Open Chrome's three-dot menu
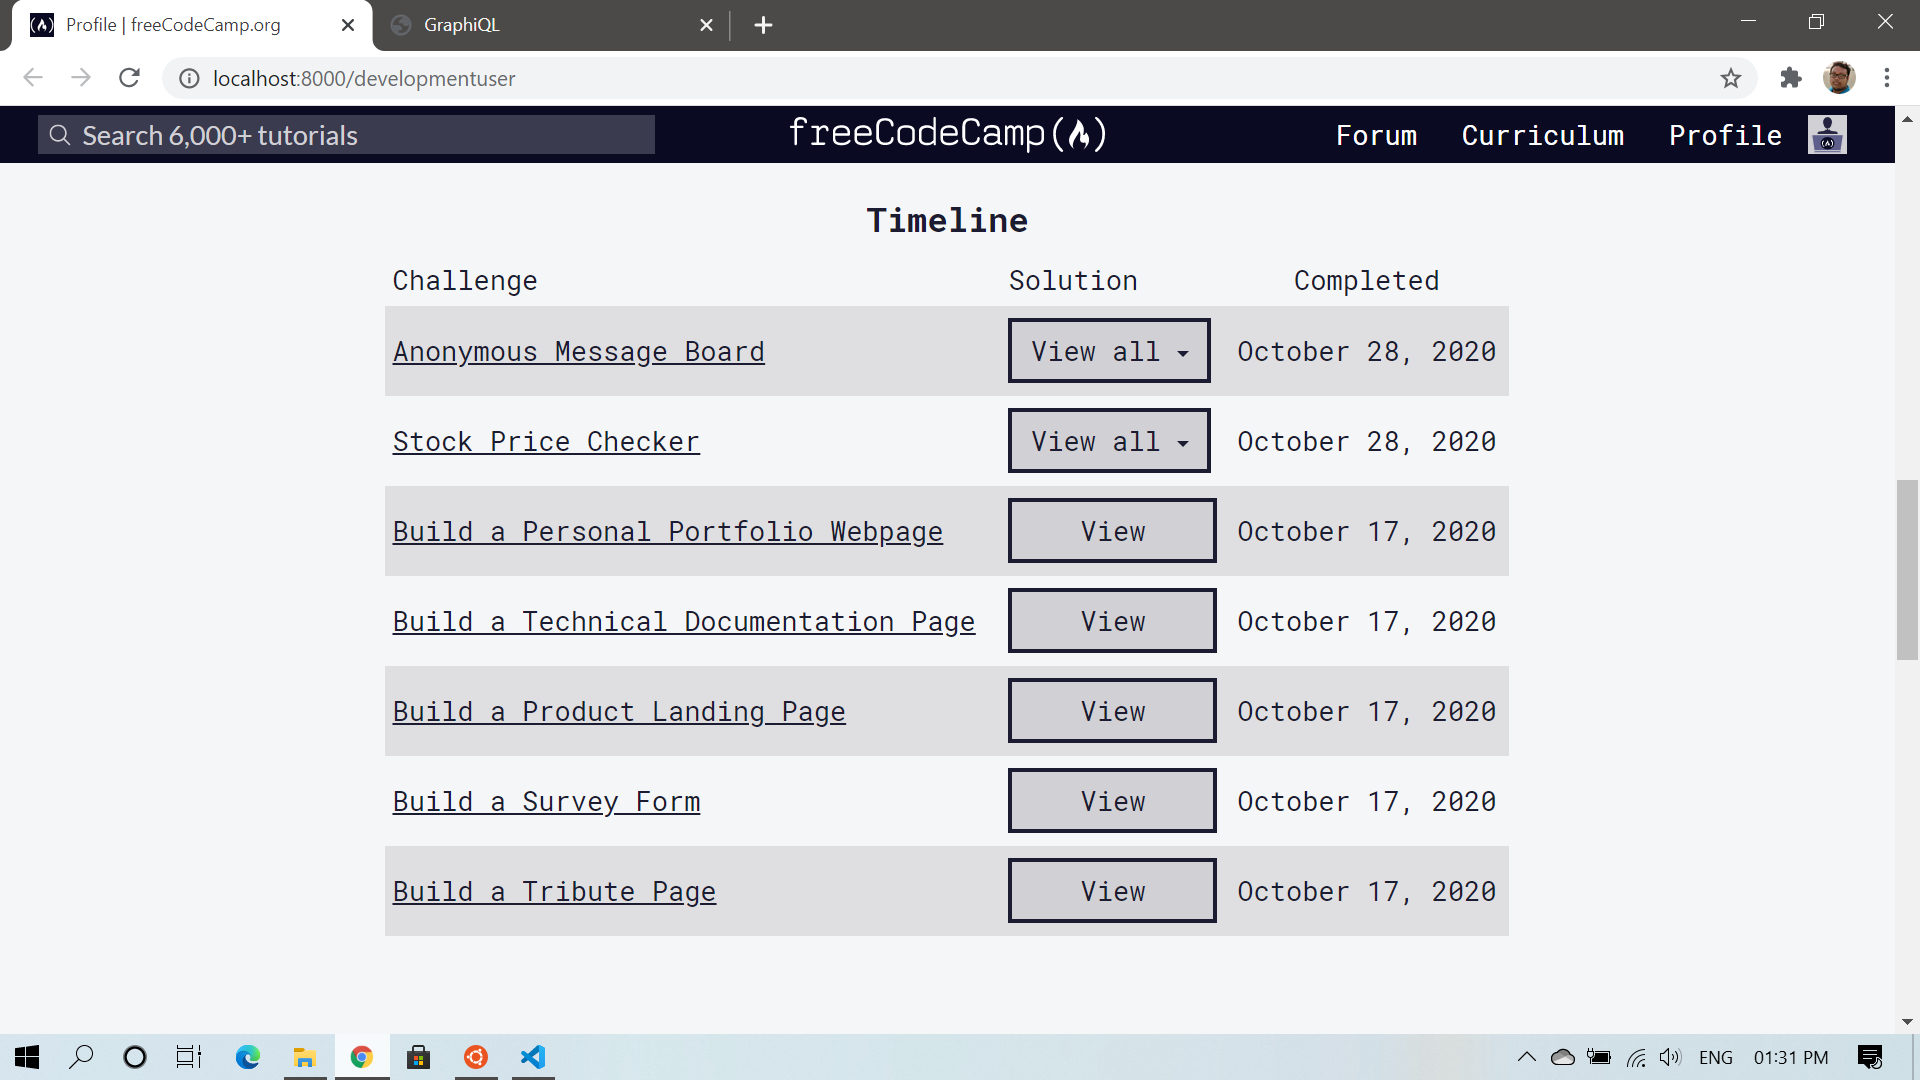The height and width of the screenshot is (1080, 1920). click(1888, 78)
